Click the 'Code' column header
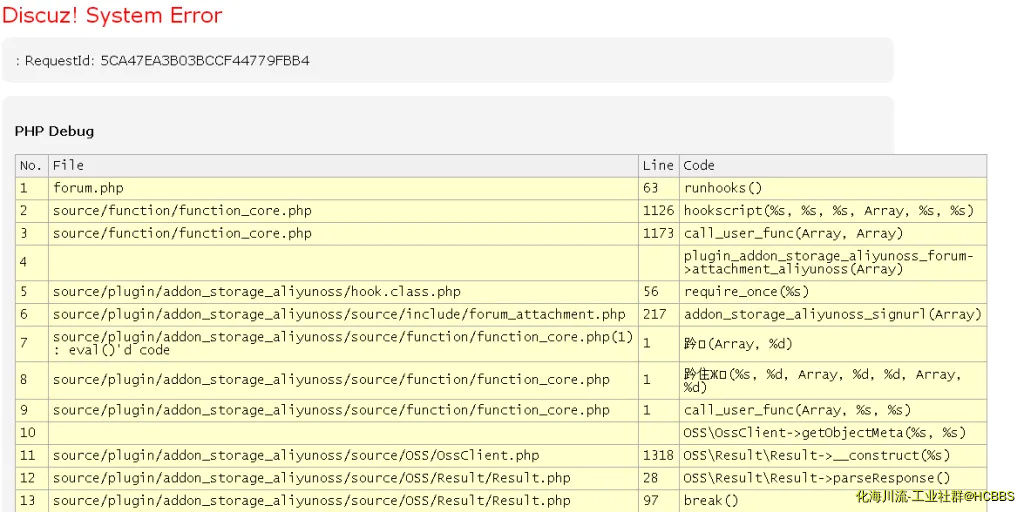The width and height of the screenshot is (1024, 512). [x=699, y=165]
